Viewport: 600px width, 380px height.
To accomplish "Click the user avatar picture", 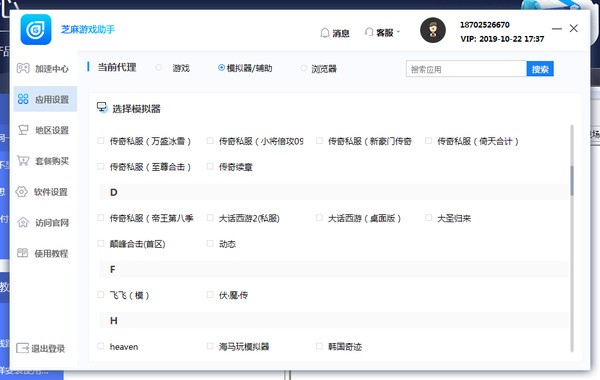I will (432, 30).
